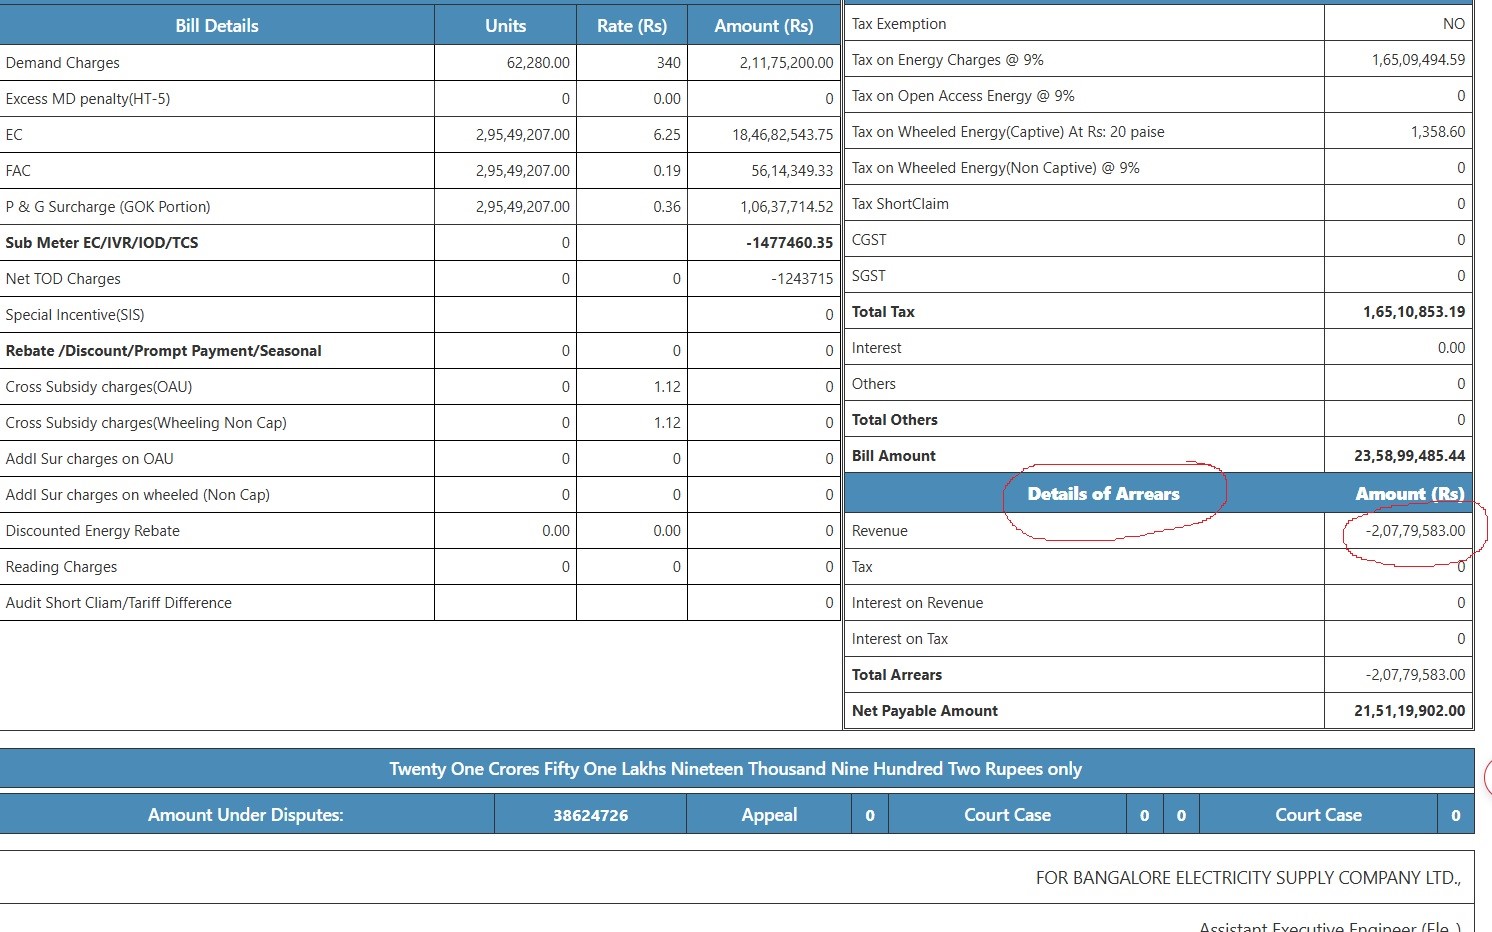Click the Rate (Rs) column header
This screenshot has height=932, width=1492.
[632, 26]
